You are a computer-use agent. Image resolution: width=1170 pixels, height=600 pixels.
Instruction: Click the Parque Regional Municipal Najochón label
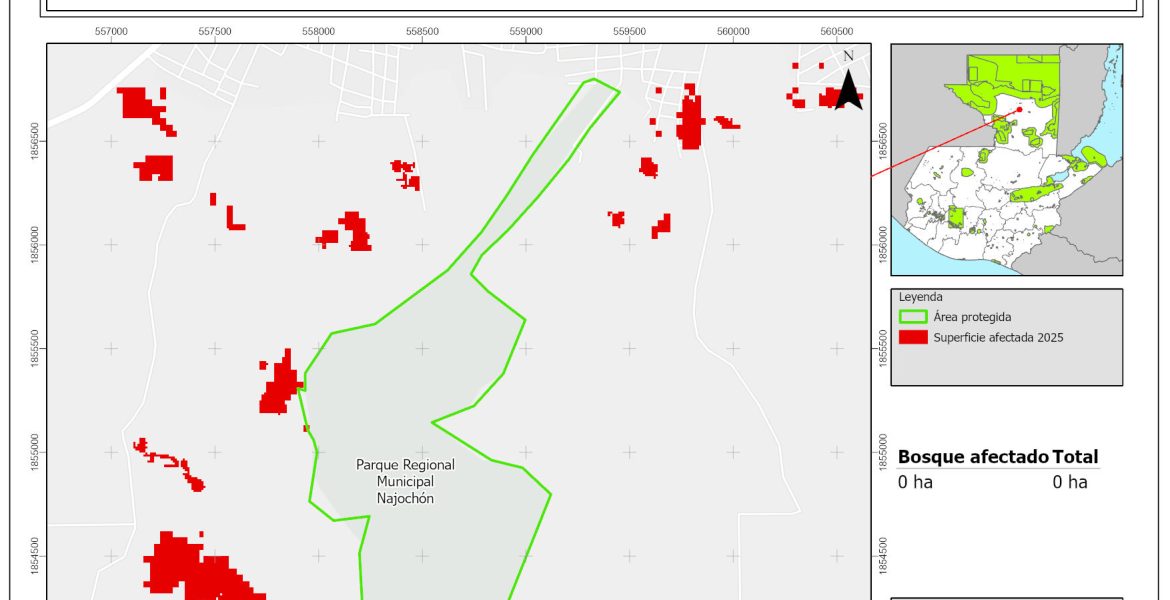(405, 481)
